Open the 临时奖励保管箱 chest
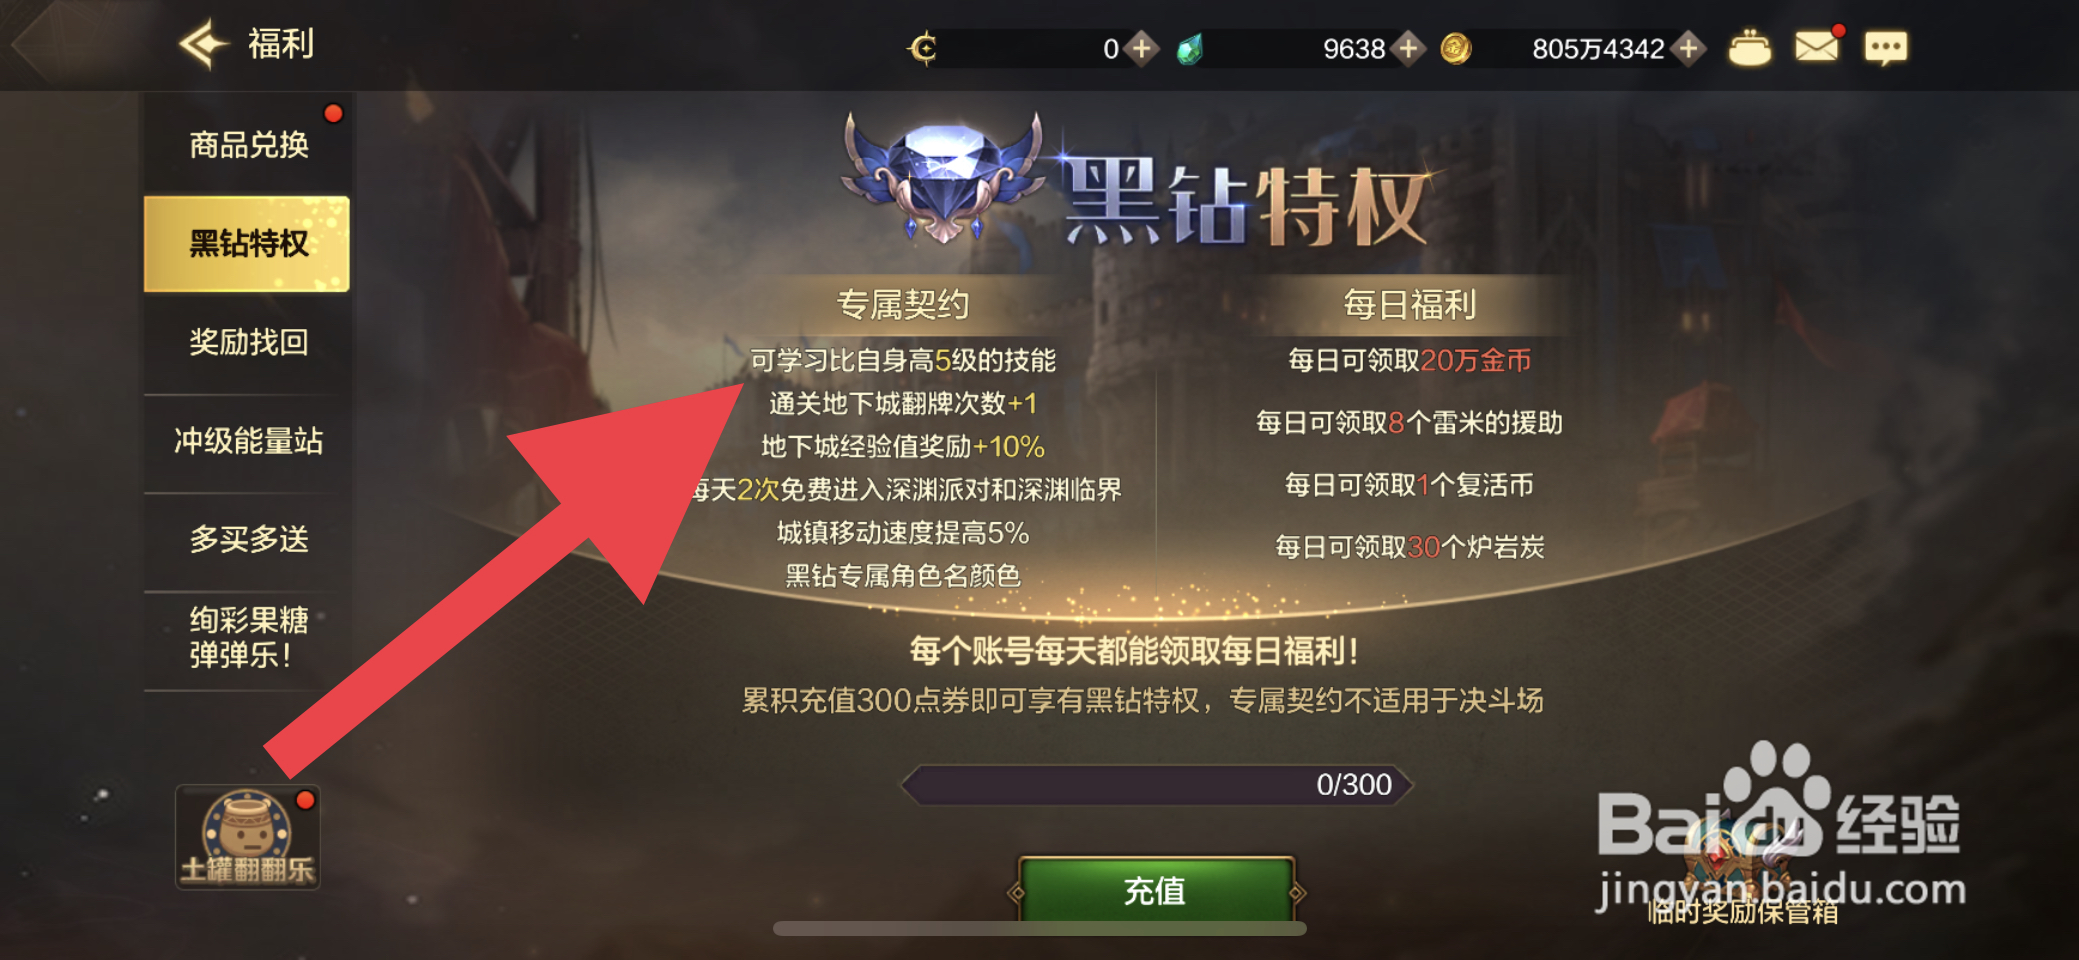This screenshot has height=960, width=2079. tap(1741, 870)
